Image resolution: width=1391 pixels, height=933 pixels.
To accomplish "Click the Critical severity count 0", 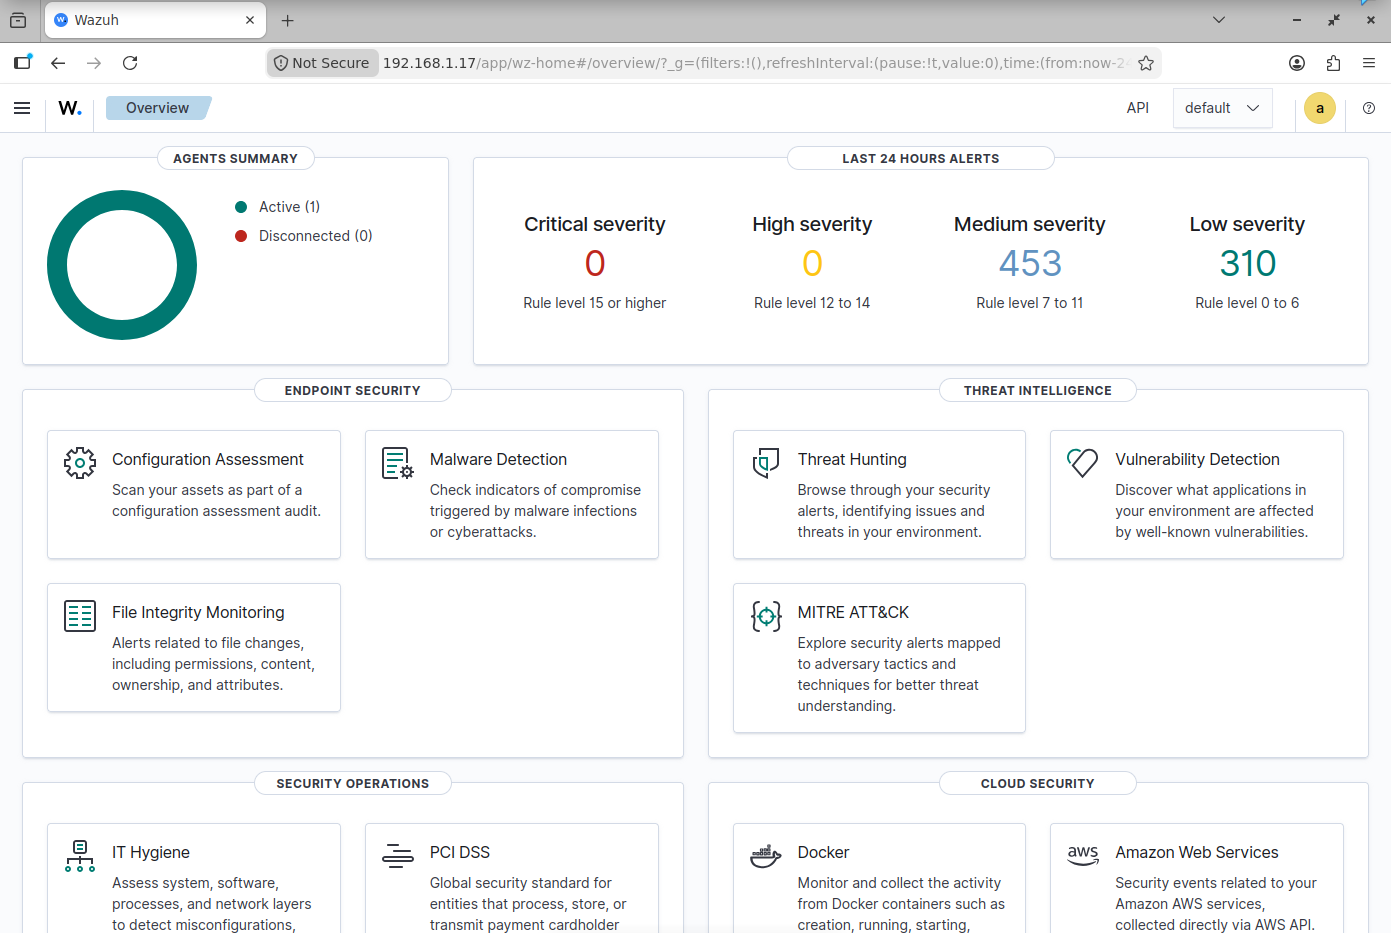I will (595, 264).
